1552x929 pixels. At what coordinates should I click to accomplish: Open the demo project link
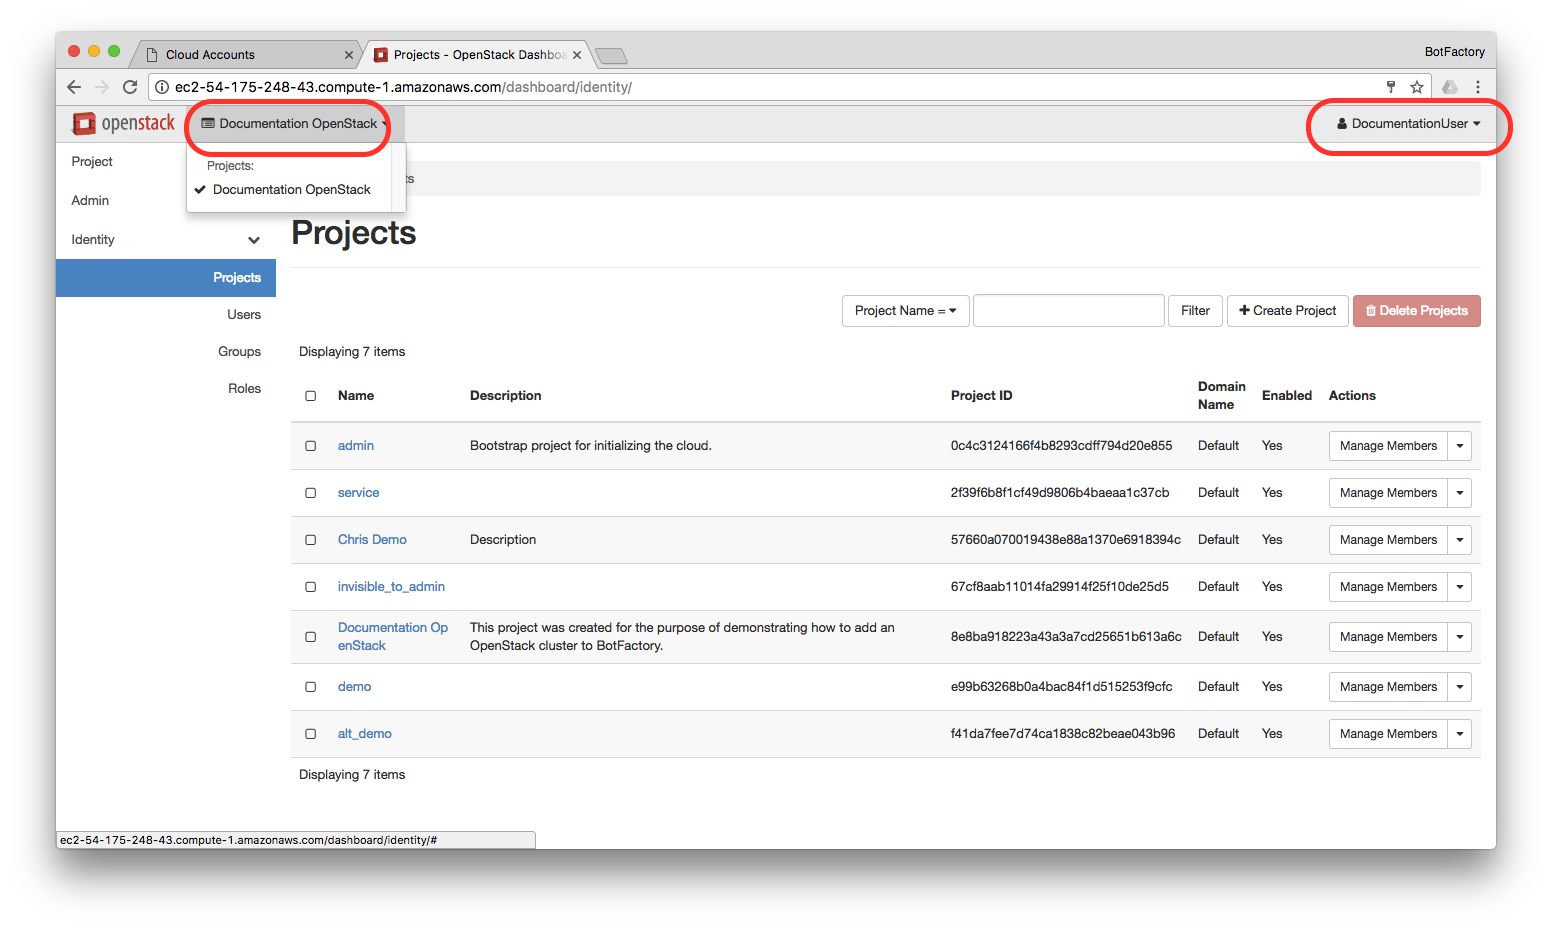[354, 687]
